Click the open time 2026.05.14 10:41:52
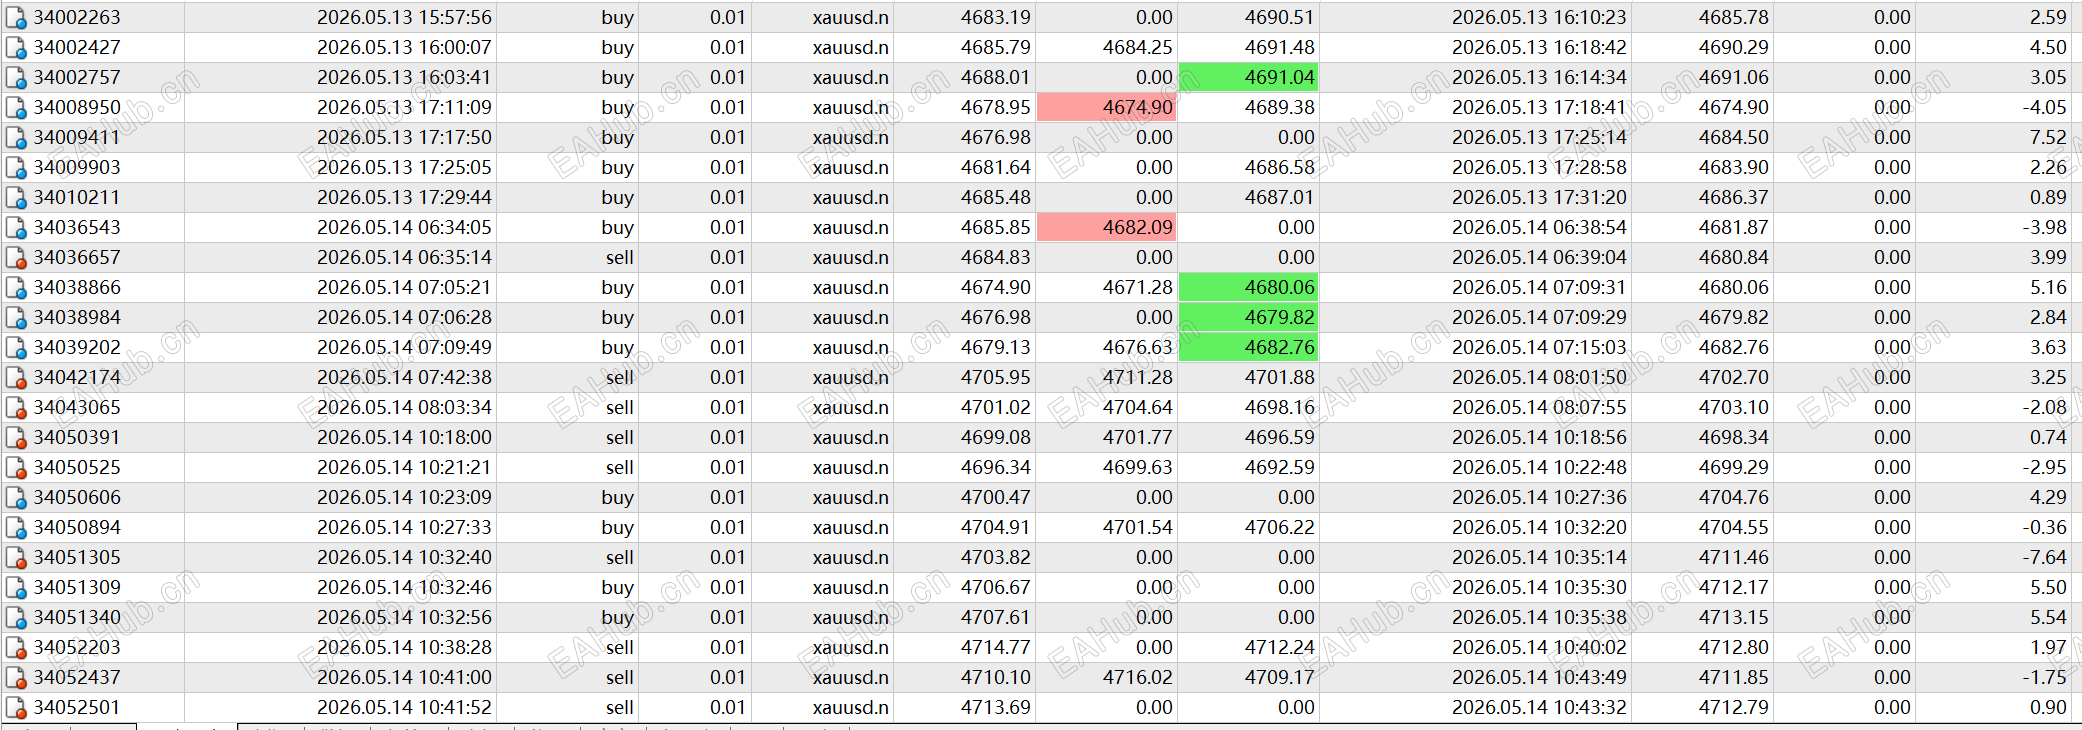 [404, 707]
